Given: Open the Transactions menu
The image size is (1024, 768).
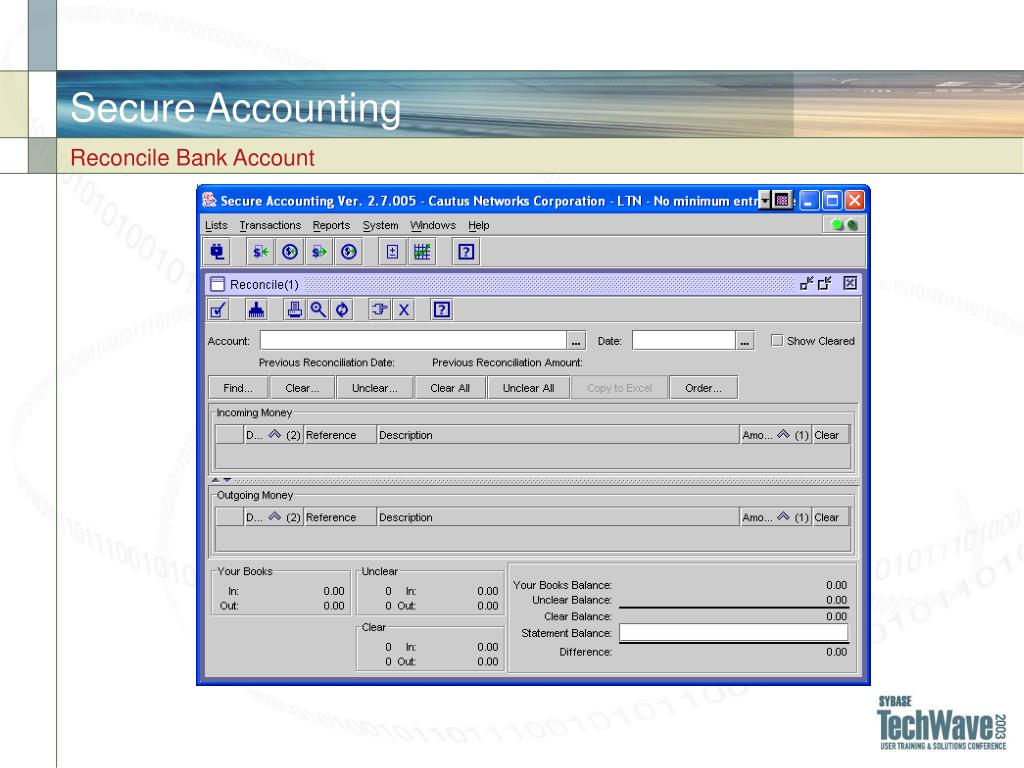Looking at the screenshot, I should click(270, 225).
